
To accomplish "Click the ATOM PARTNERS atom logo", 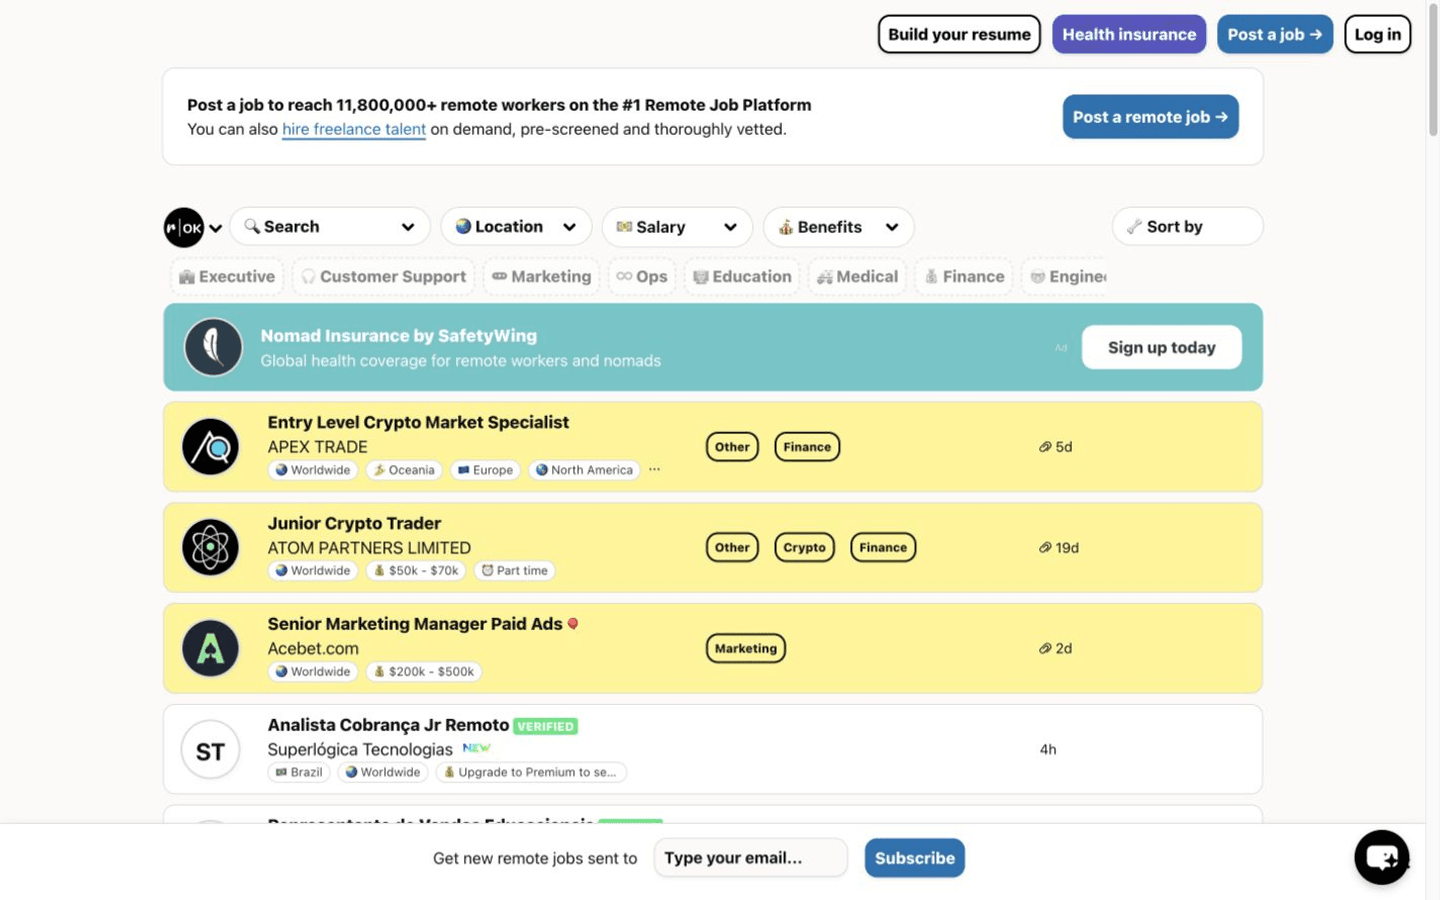I will point(210,547).
